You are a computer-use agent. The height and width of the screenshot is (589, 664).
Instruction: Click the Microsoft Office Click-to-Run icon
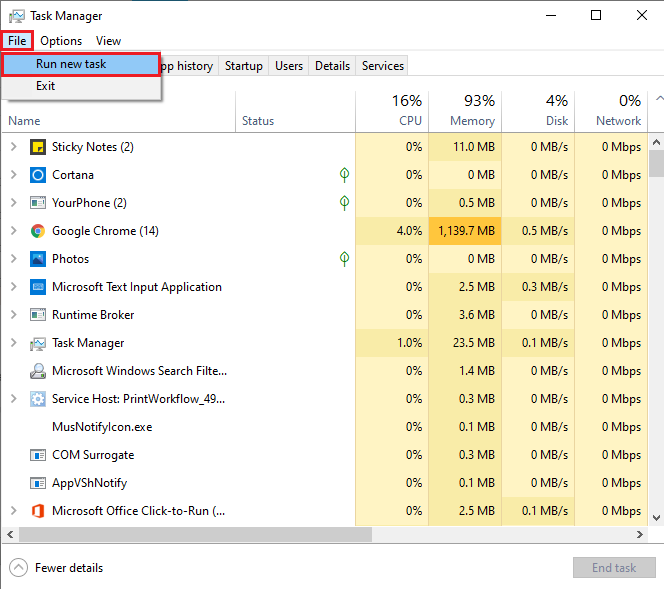tap(38, 511)
